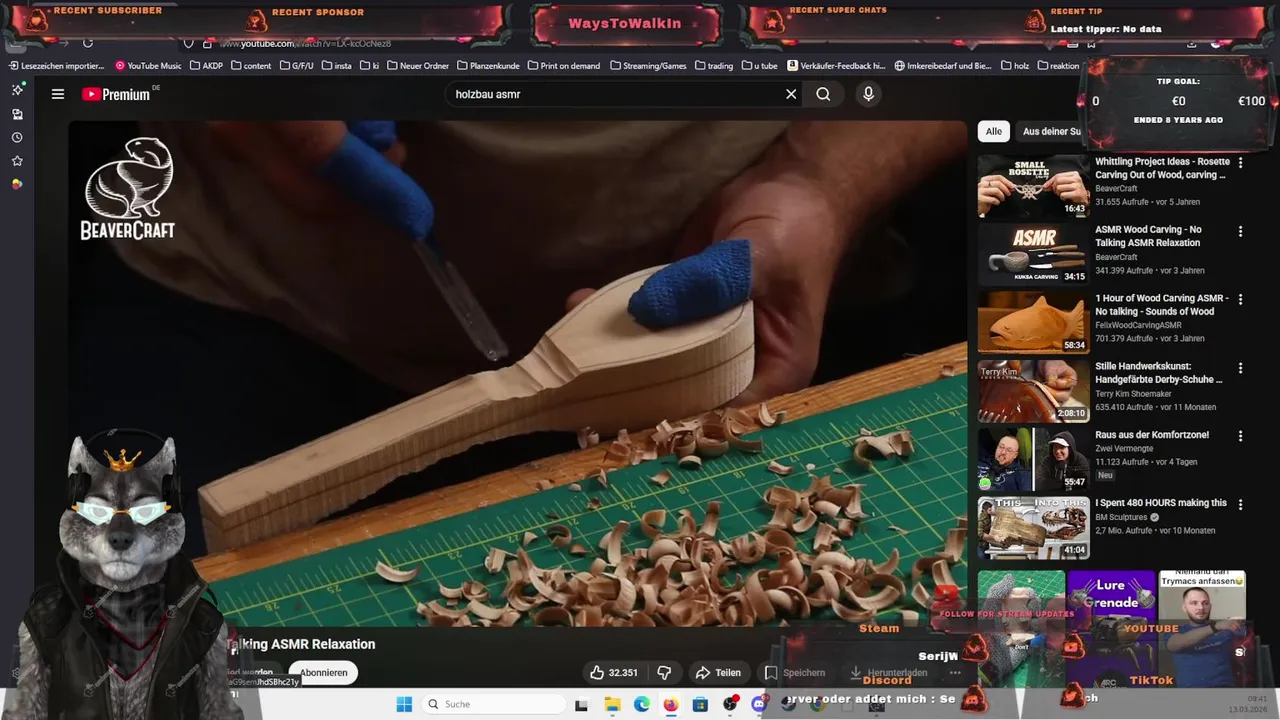Start voice search with the microphone
Viewport: 1280px width, 720px height.
tap(868, 94)
